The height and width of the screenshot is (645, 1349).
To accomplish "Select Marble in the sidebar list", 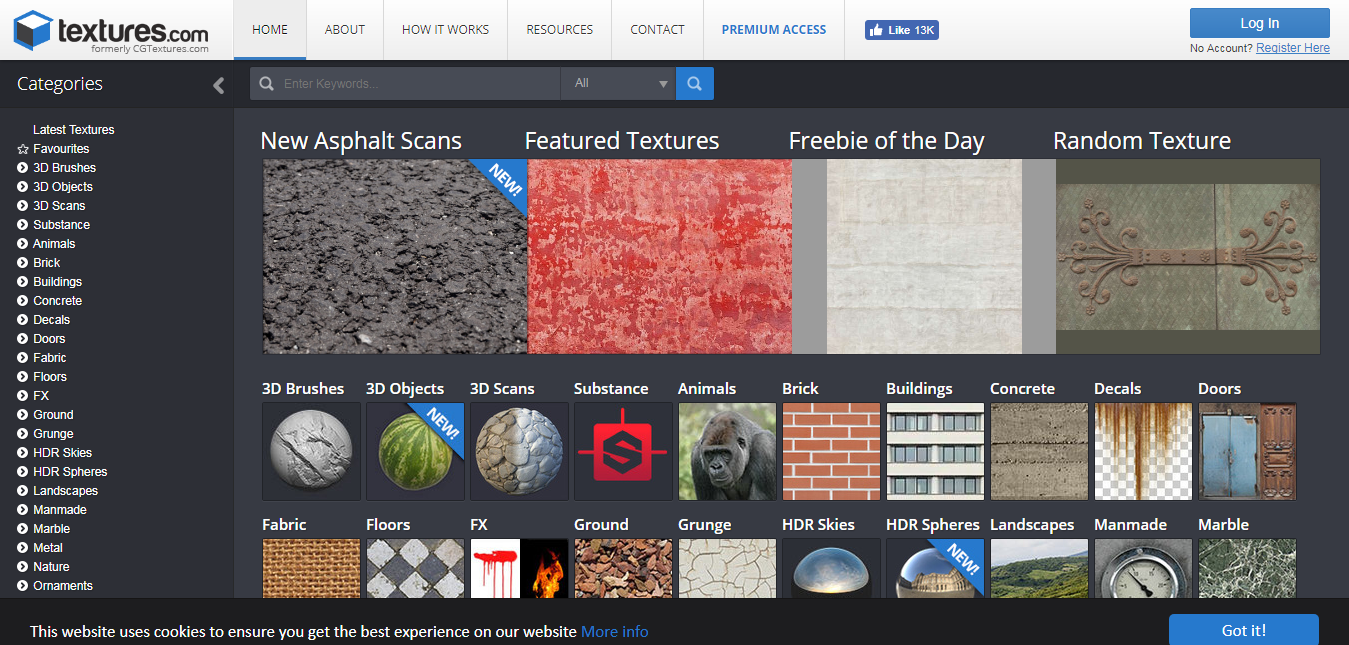I will pyautogui.click(x=51, y=529).
